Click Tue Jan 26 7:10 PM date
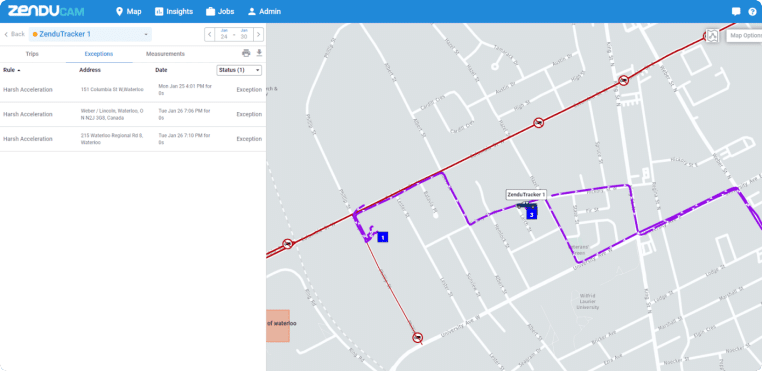This screenshot has width=762, height=371. (185, 139)
